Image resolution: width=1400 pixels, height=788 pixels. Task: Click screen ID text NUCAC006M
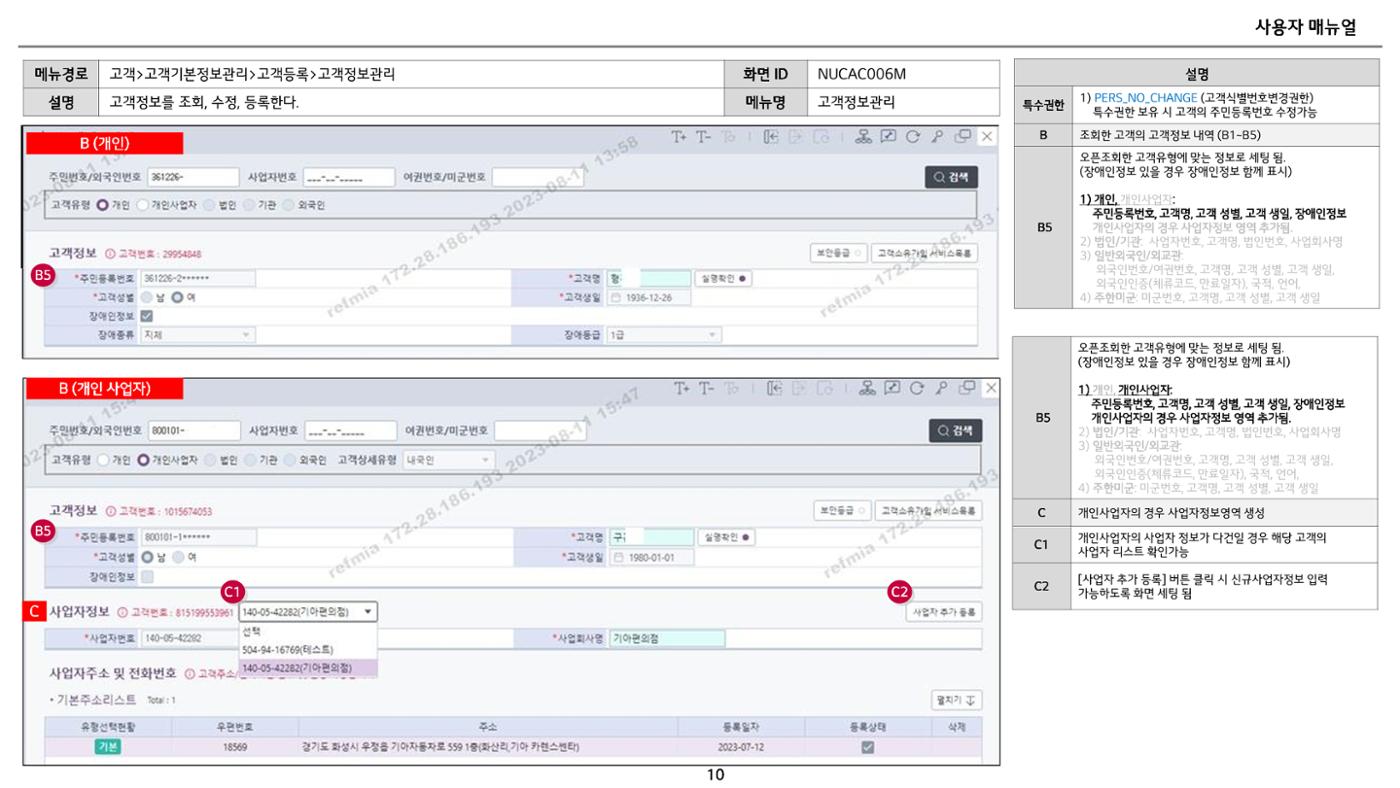pos(862,74)
